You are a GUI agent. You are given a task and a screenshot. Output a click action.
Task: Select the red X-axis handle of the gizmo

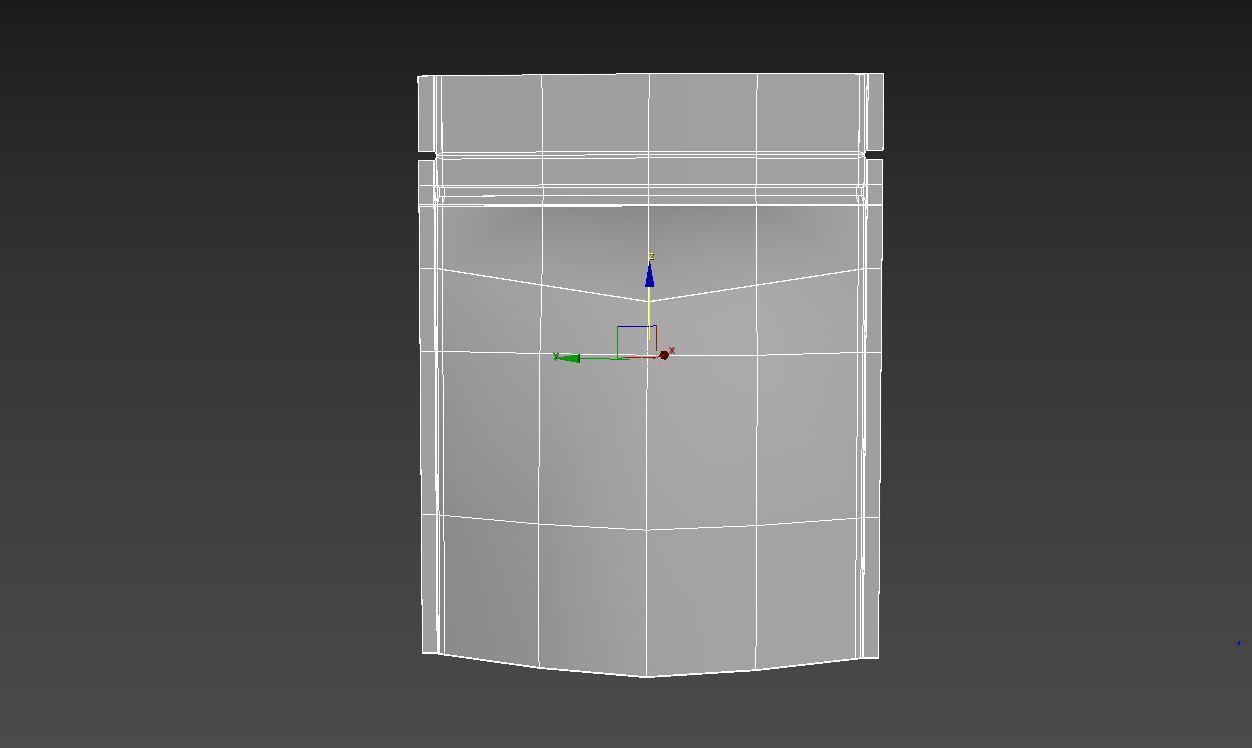click(664, 355)
